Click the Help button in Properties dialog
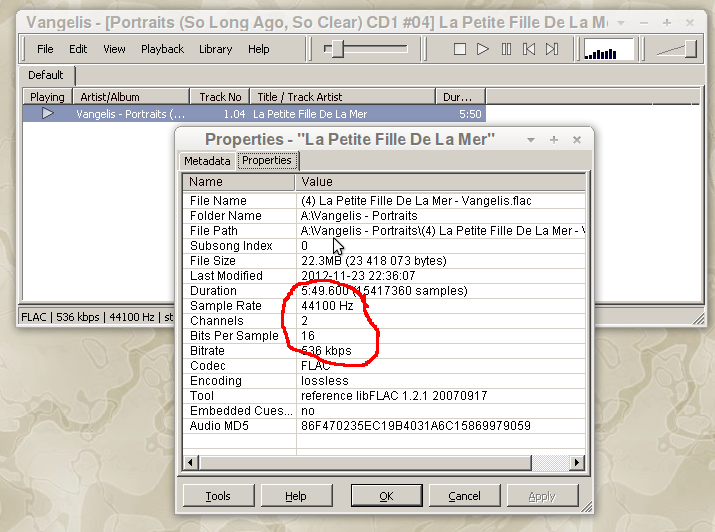 point(296,496)
